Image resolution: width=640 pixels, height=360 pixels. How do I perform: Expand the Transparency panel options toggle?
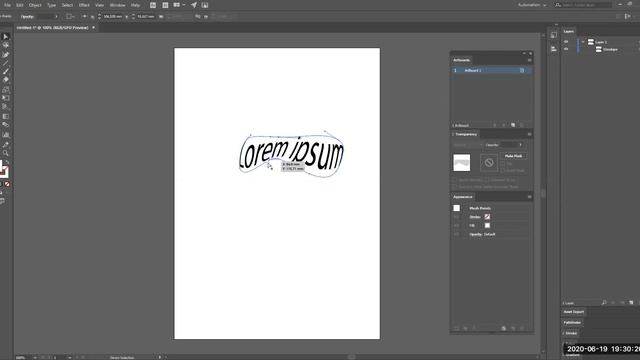click(453, 134)
